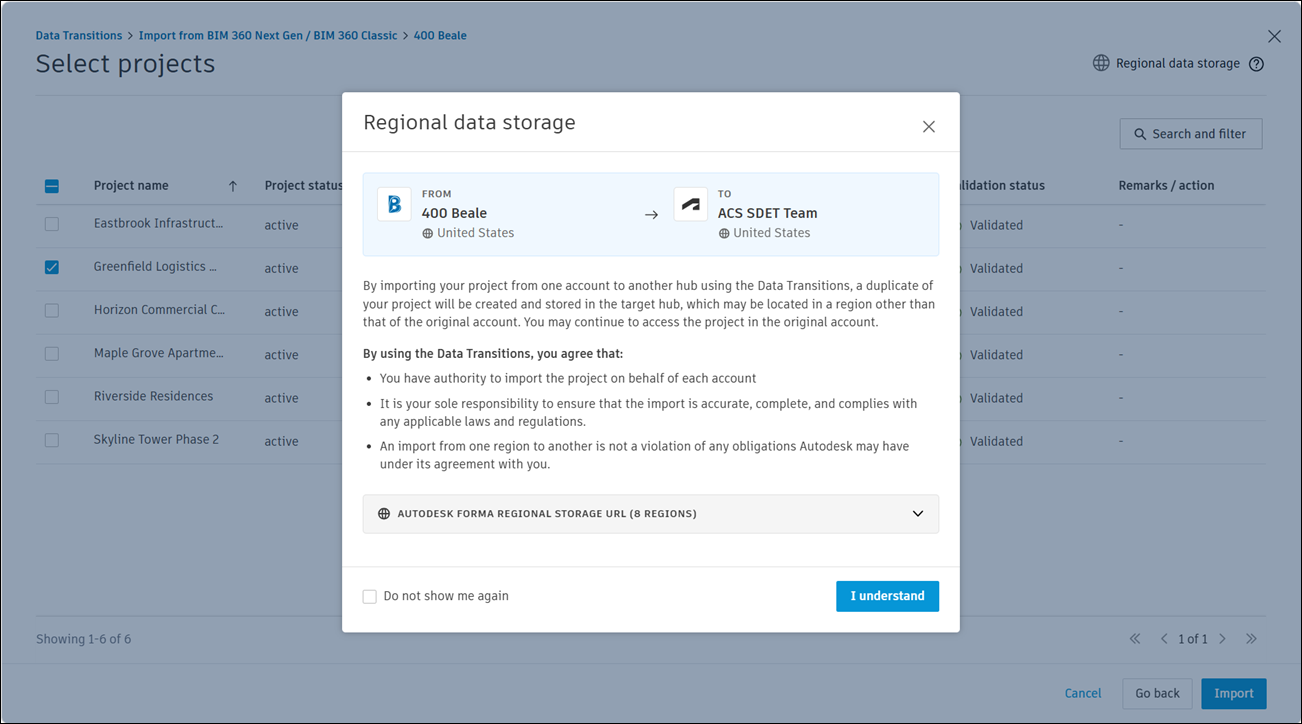Click the Riverside Residences project name

(153, 396)
